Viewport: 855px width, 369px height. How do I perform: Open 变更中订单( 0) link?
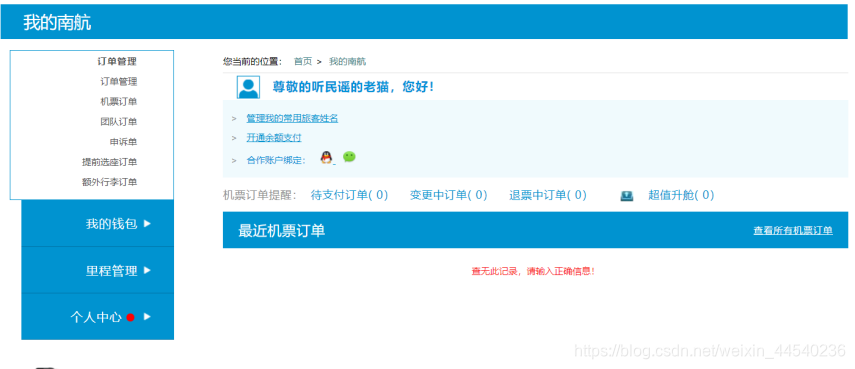click(449, 195)
